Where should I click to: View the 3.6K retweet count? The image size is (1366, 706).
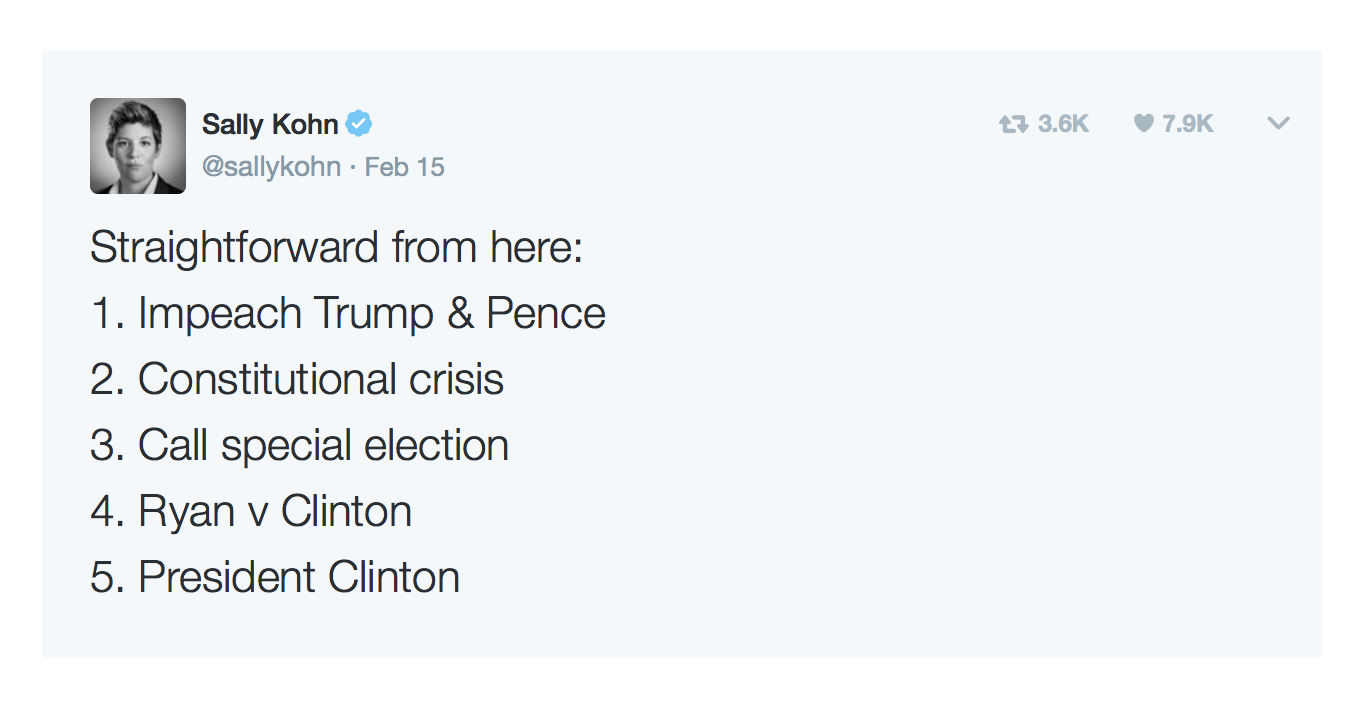(x=1063, y=124)
